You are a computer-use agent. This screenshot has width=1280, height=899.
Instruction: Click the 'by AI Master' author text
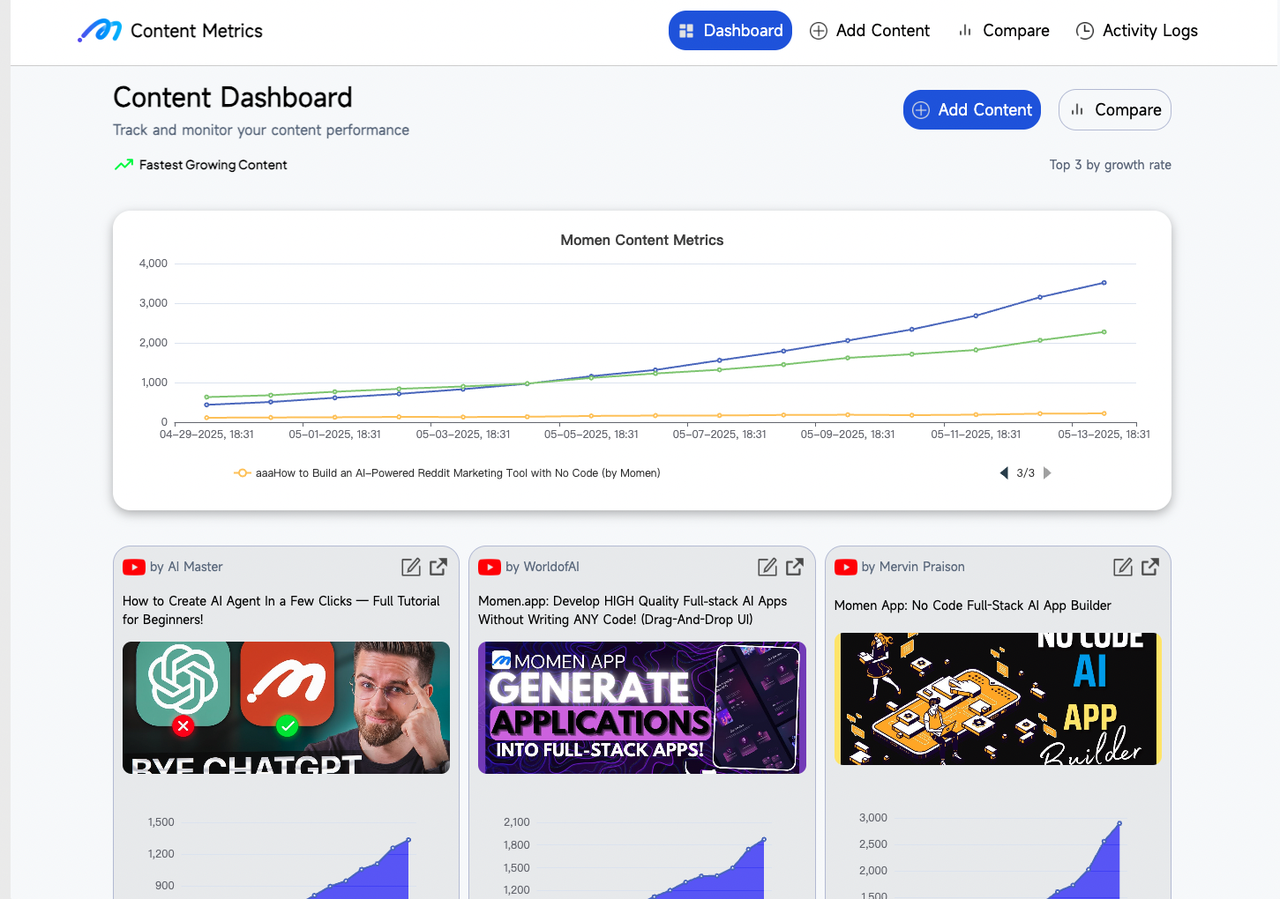click(186, 567)
